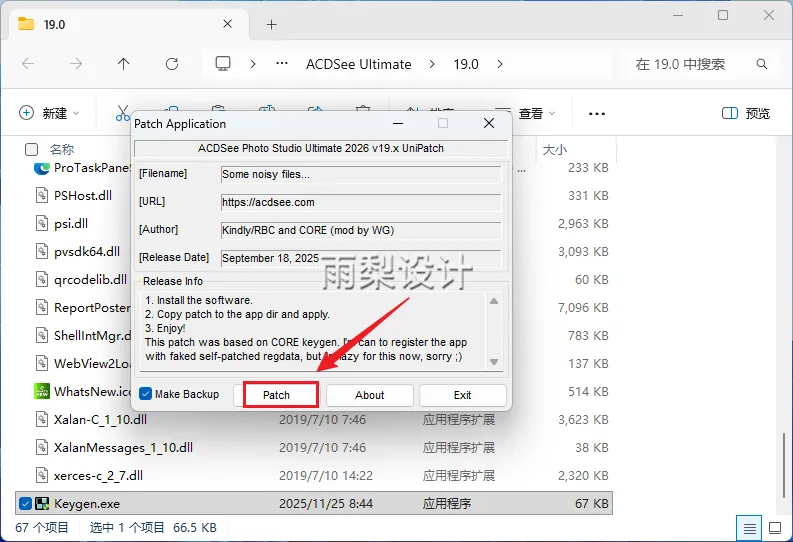793x542 pixels.
Task: Click the URL field showing https://acdsee.com
Action: coord(361,202)
